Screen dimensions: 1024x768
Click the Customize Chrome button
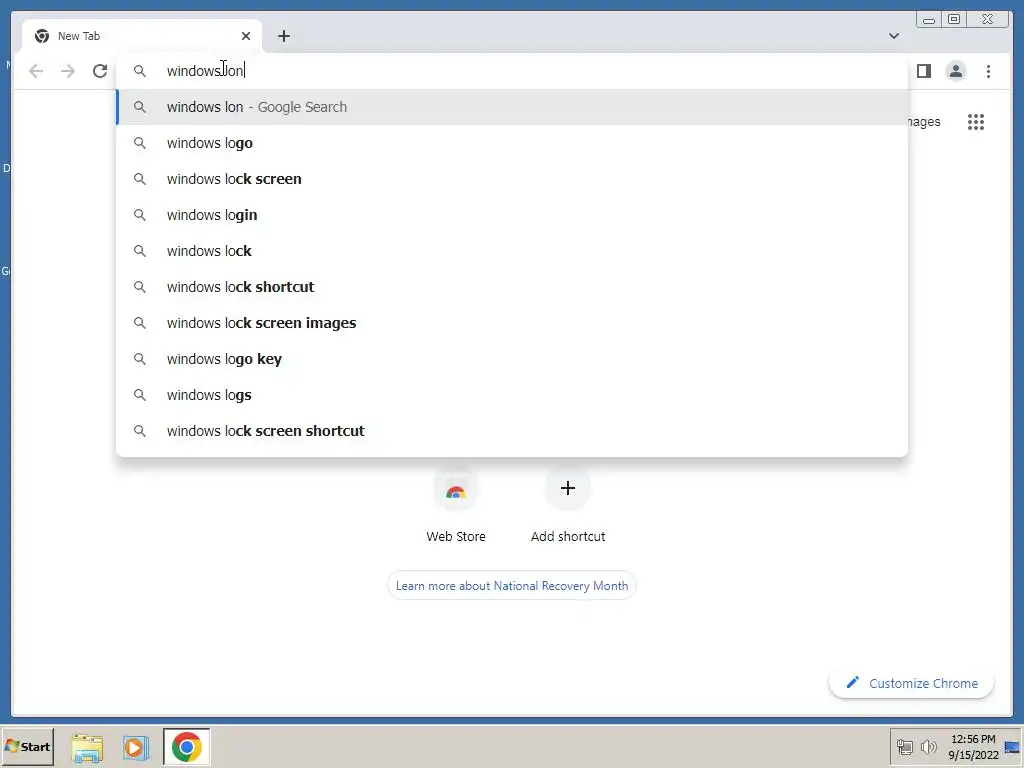click(912, 683)
